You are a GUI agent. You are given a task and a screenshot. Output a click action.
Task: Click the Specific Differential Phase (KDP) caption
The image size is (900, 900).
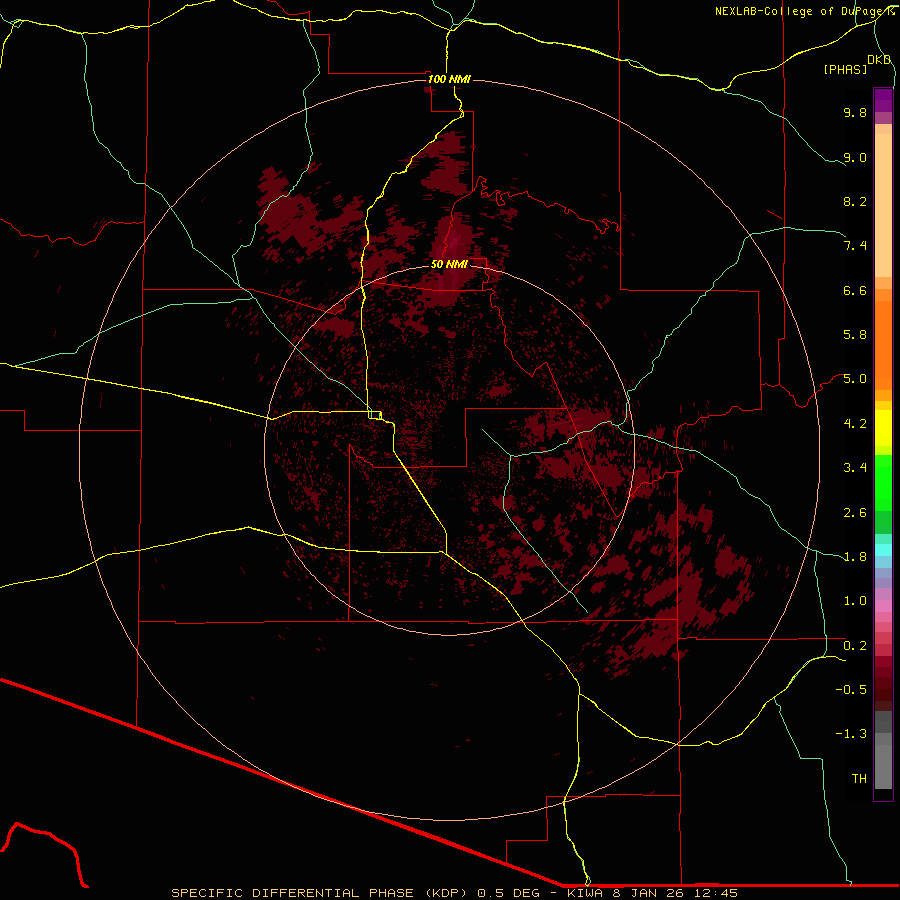pos(321,892)
